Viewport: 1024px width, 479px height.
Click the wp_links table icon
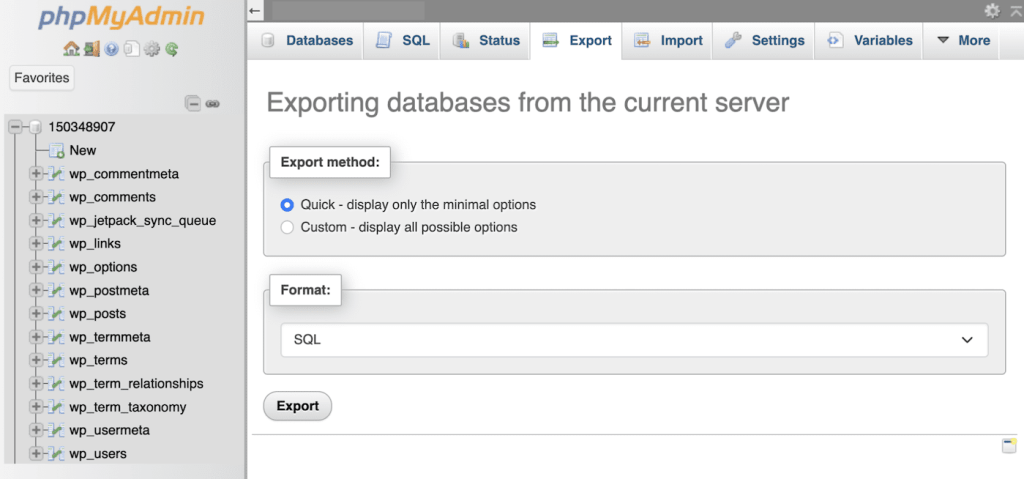pos(57,244)
